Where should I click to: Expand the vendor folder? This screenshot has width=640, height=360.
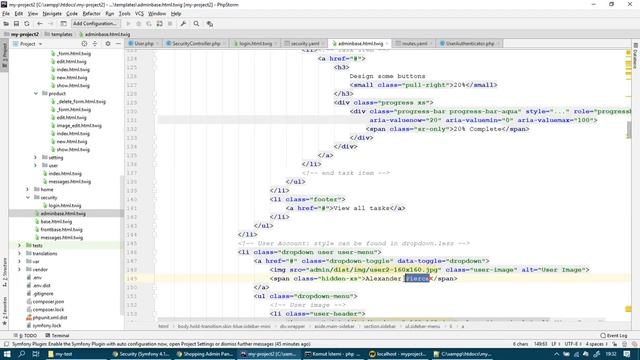19,269
